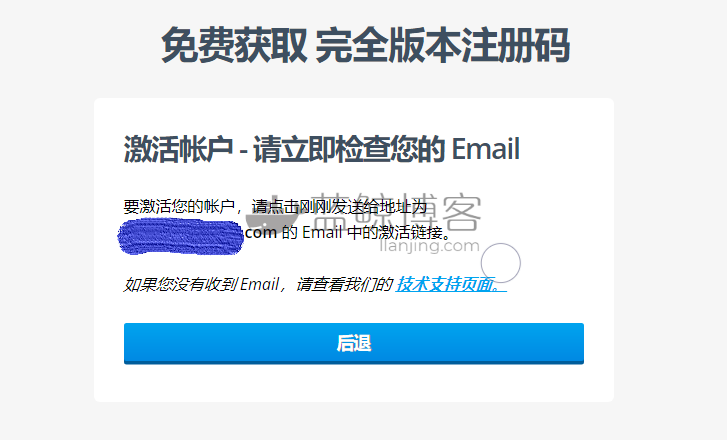Click the 请点击刚刚发送给地址为 text
This screenshot has width=727, height=440.
[x=339, y=206]
